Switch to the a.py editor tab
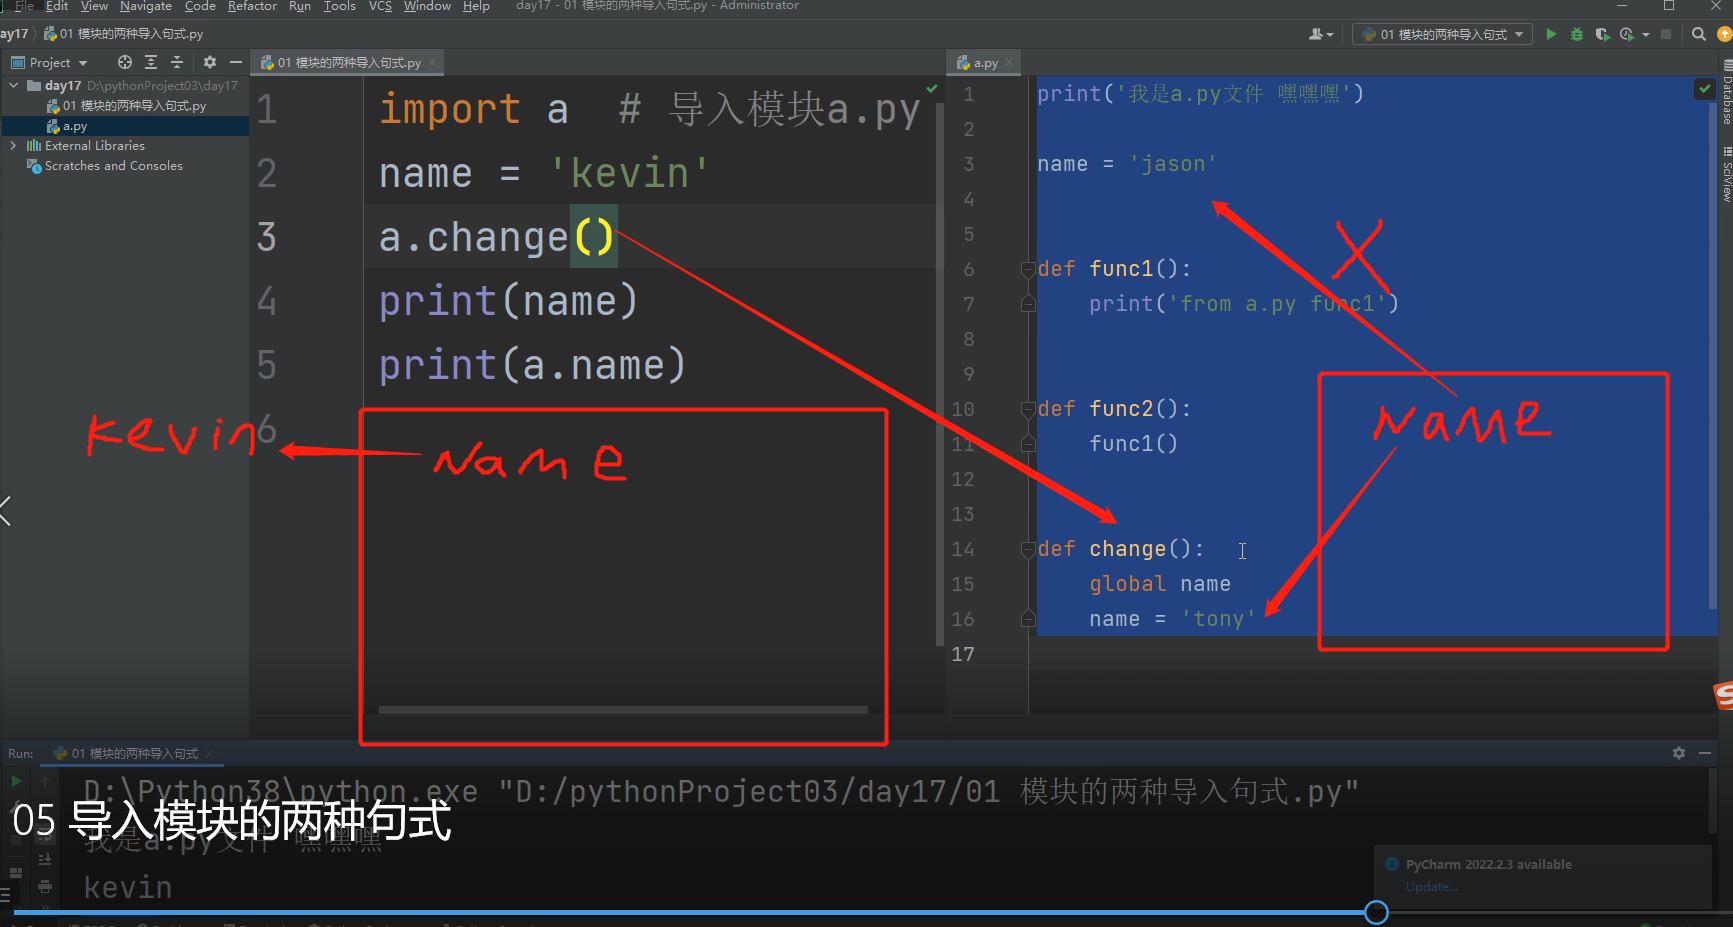This screenshot has width=1733, height=927. point(983,63)
